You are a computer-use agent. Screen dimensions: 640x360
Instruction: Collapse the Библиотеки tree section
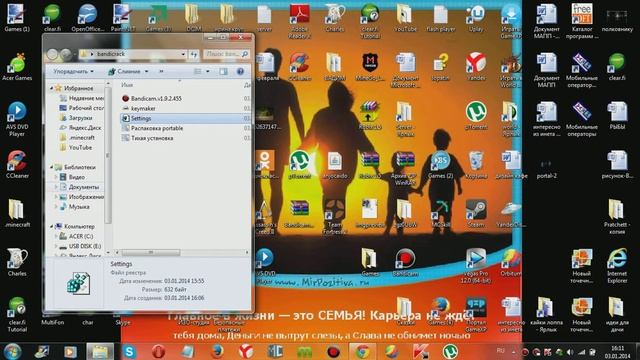(52, 167)
